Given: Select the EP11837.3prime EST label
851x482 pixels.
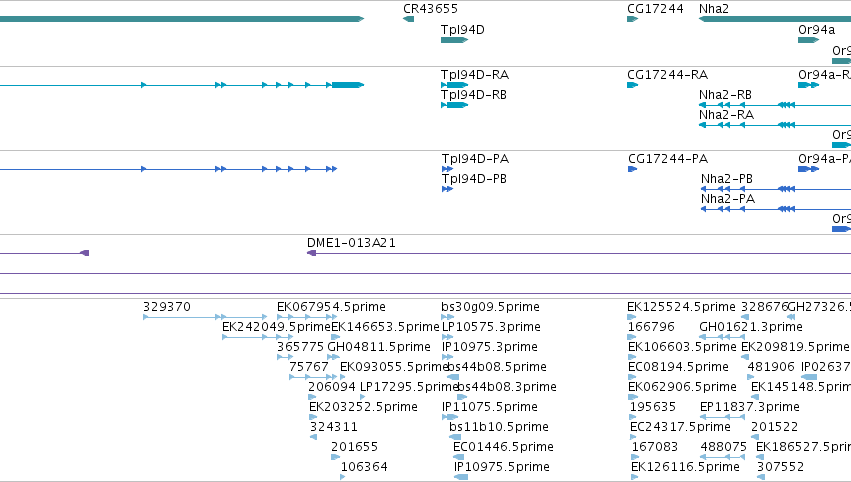Looking at the screenshot, I should click(x=750, y=407).
